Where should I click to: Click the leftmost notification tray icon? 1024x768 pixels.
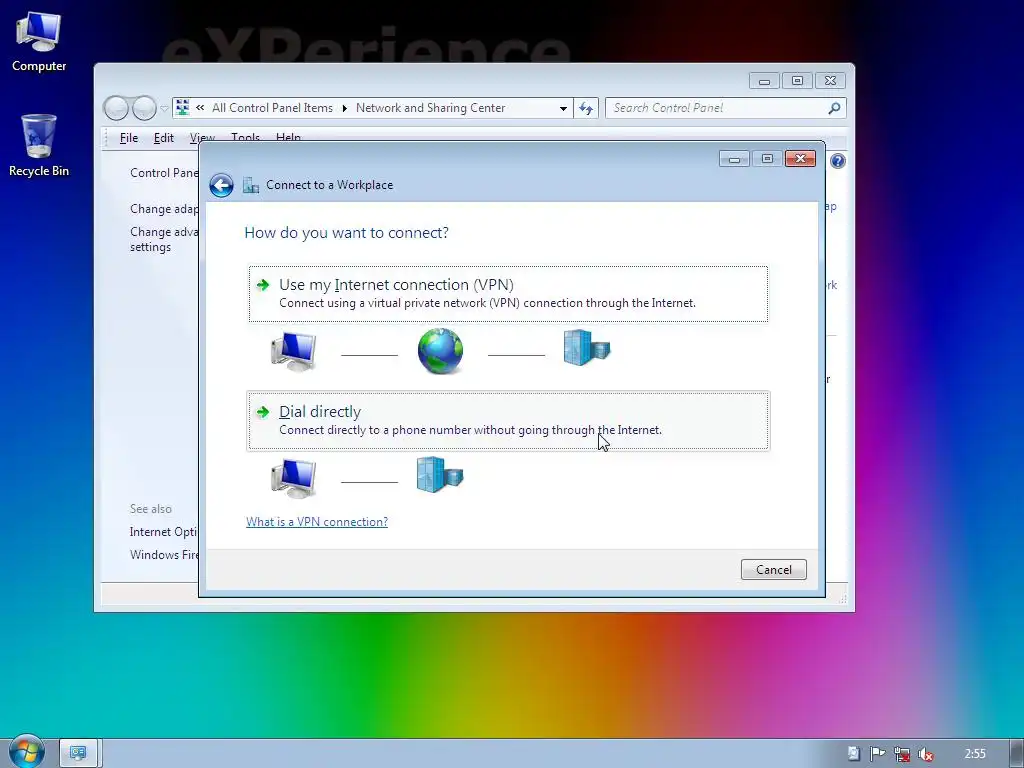pos(853,754)
